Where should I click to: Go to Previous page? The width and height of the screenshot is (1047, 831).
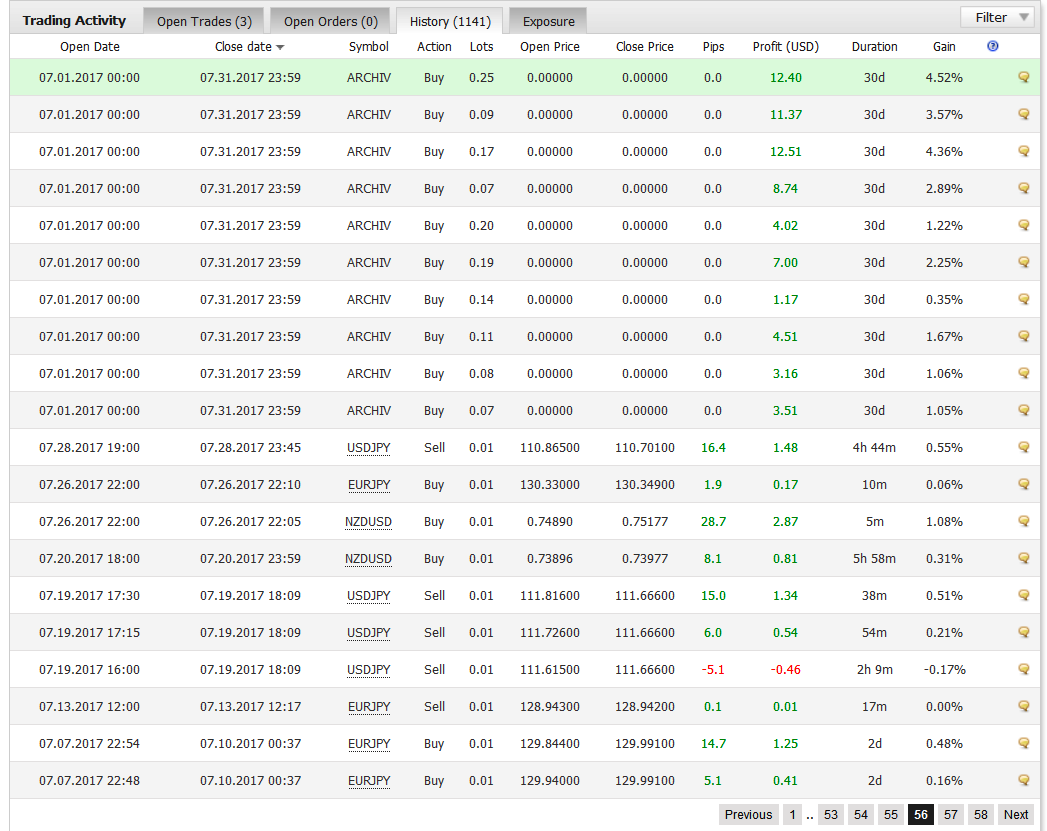coord(748,814)
